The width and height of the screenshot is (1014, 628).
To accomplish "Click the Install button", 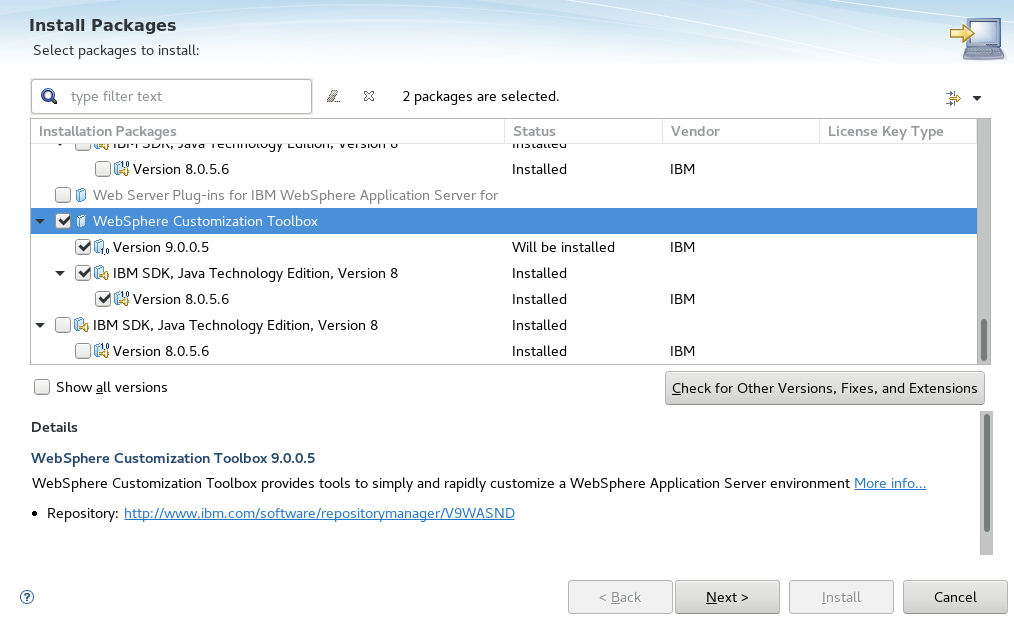I will coord(841,597).
